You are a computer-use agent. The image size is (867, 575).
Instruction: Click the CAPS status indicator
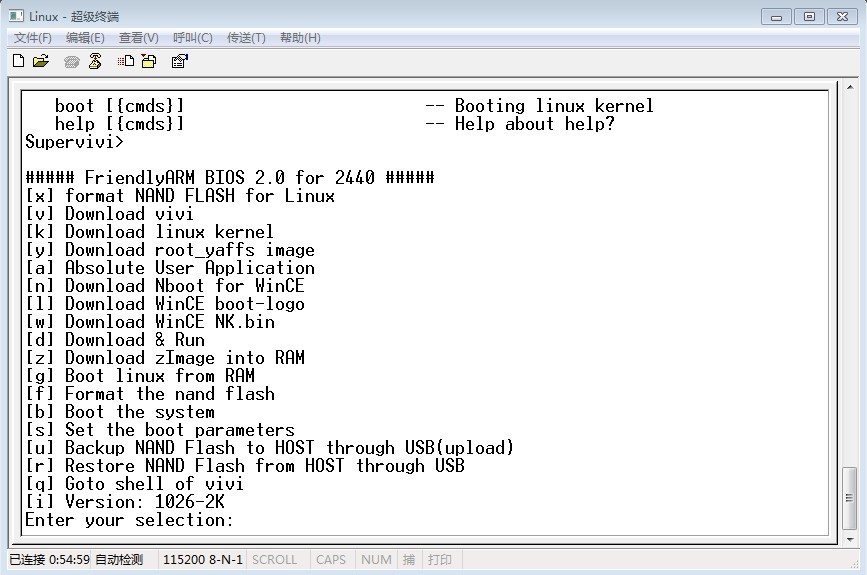pyautogui.click(x=331, y=560)
